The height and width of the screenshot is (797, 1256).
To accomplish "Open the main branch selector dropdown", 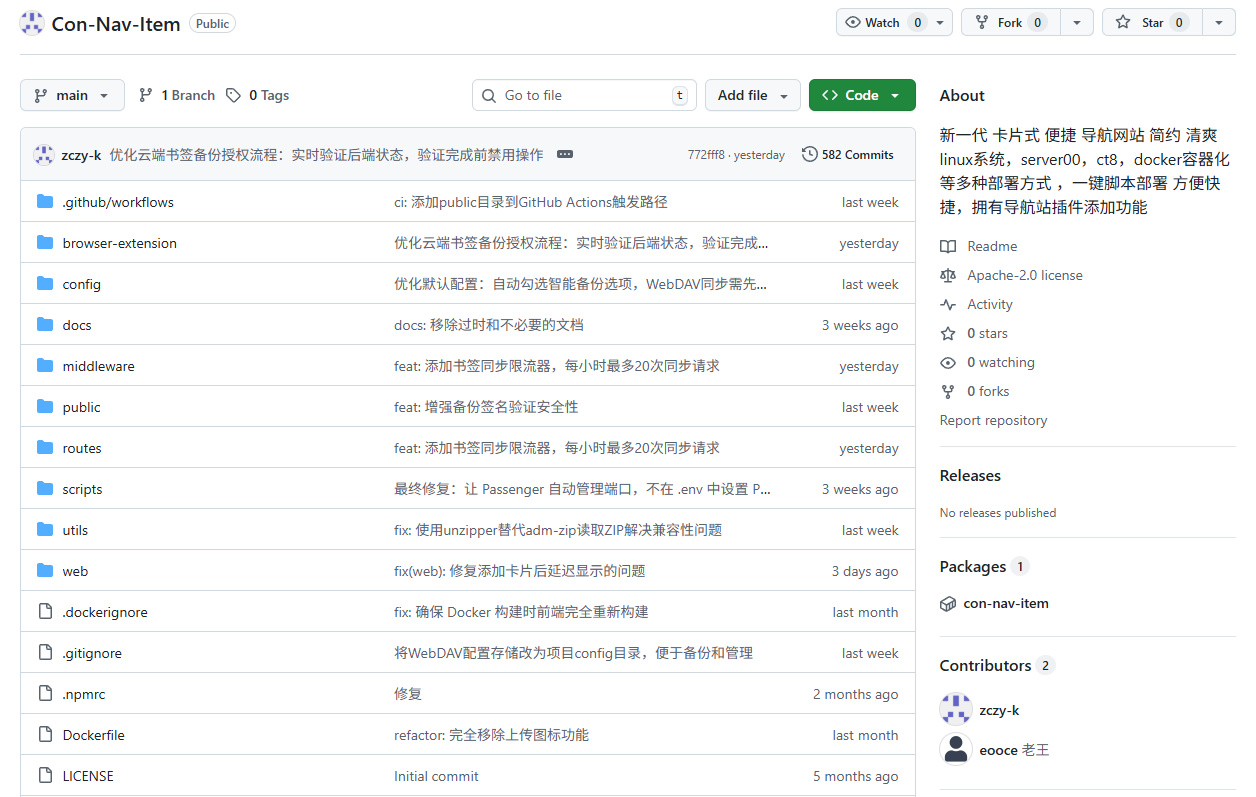I will point(72,96).
